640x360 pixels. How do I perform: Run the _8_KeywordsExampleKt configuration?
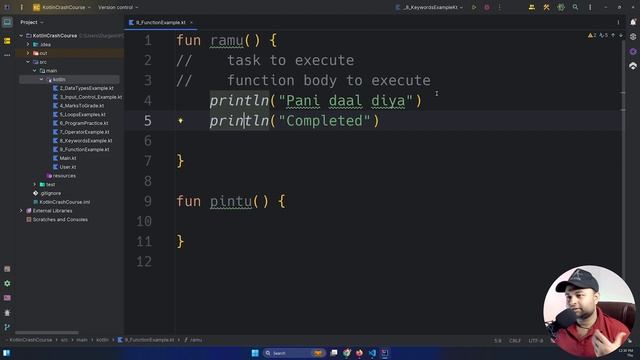point(474,7)
